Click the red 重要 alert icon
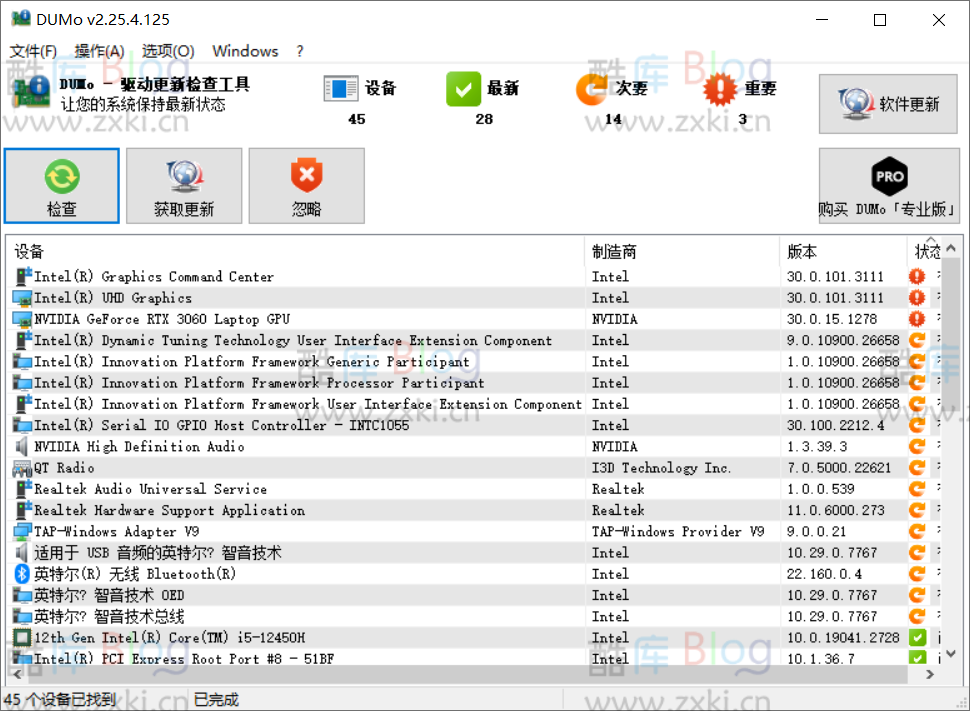This screenshot has height=711, width=970. [x=720, y=89]
